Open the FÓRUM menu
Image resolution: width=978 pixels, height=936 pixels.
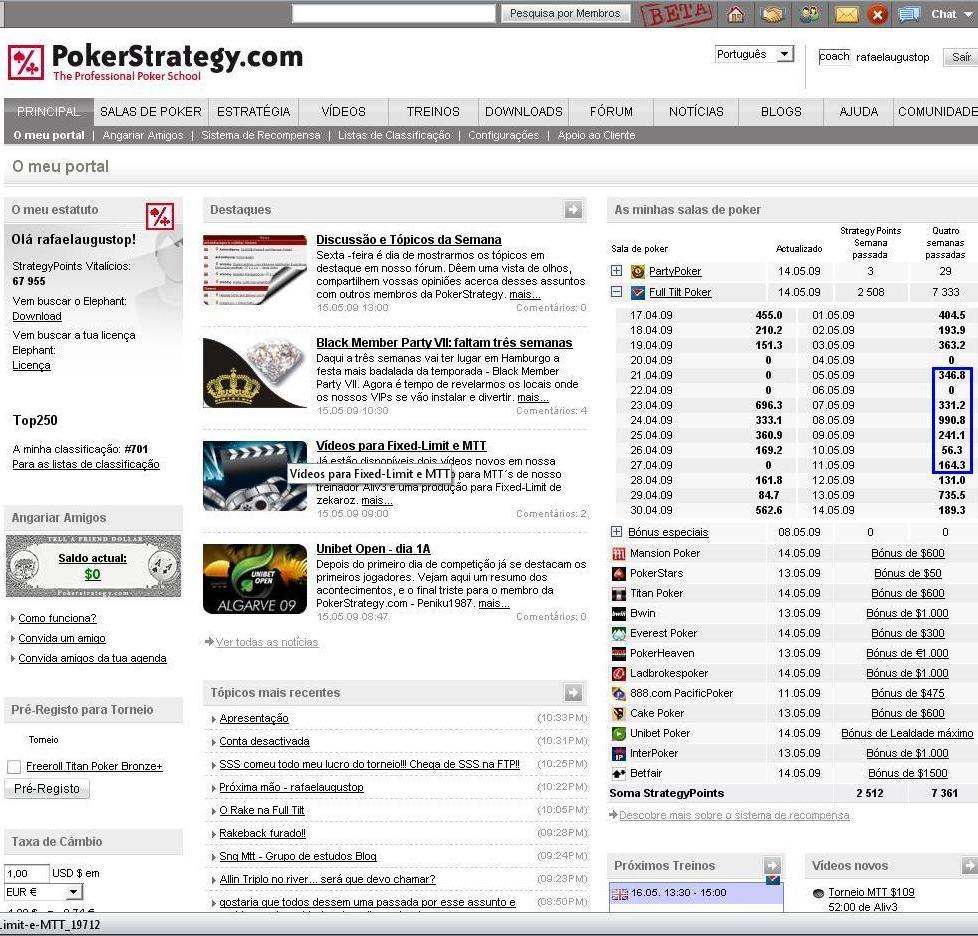pyautogui.click(x=611, y=112)
